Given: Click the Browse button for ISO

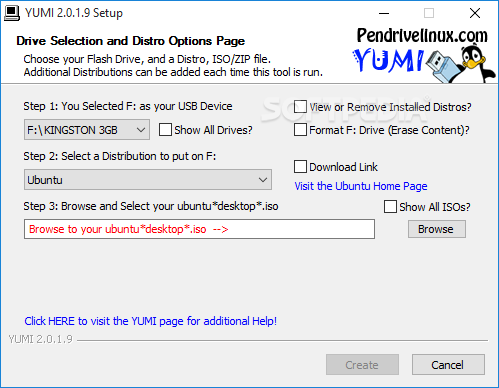Looking at the screenshot, I should click(x=437, y=229).
